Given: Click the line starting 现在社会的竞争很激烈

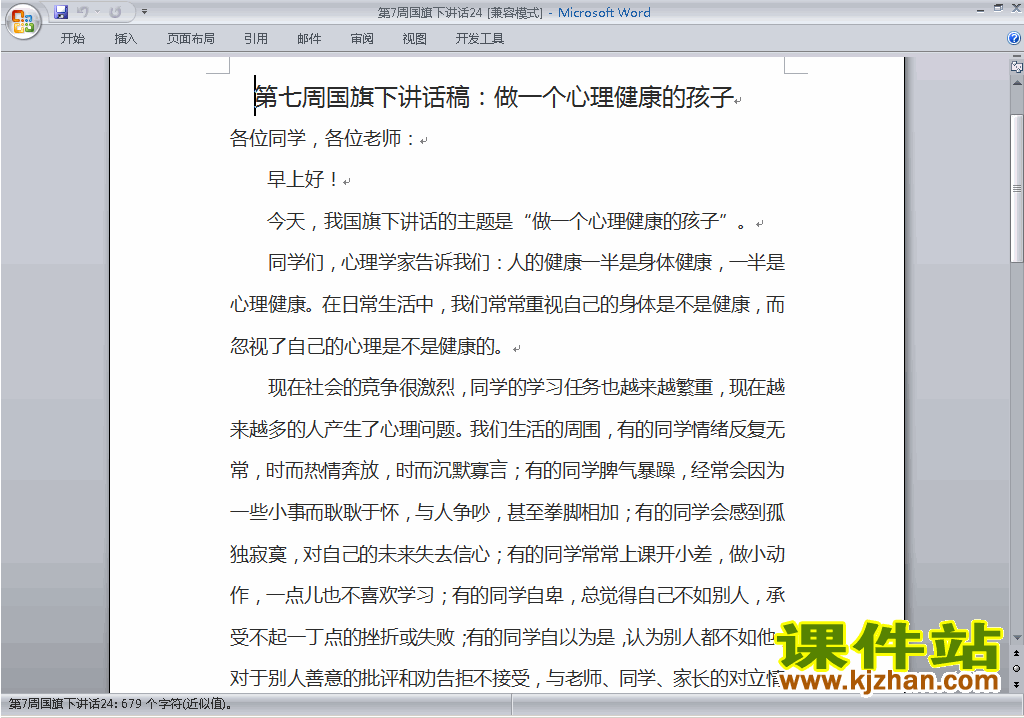Looking at the screenshot, I should pyautogui.click(x=526, y=387).
